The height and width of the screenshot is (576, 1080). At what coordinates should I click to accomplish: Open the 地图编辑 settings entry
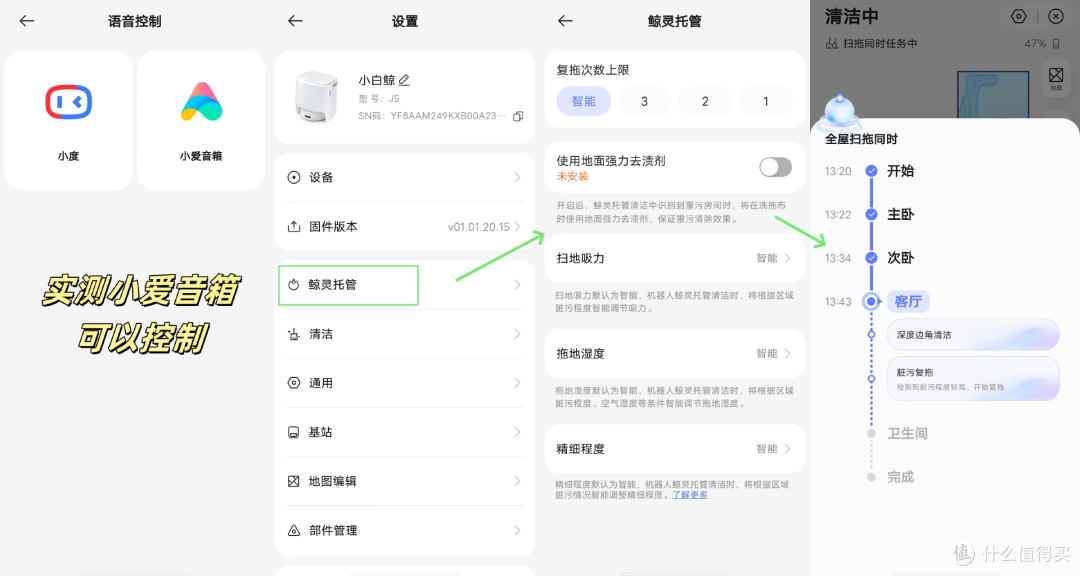point(405,482)
